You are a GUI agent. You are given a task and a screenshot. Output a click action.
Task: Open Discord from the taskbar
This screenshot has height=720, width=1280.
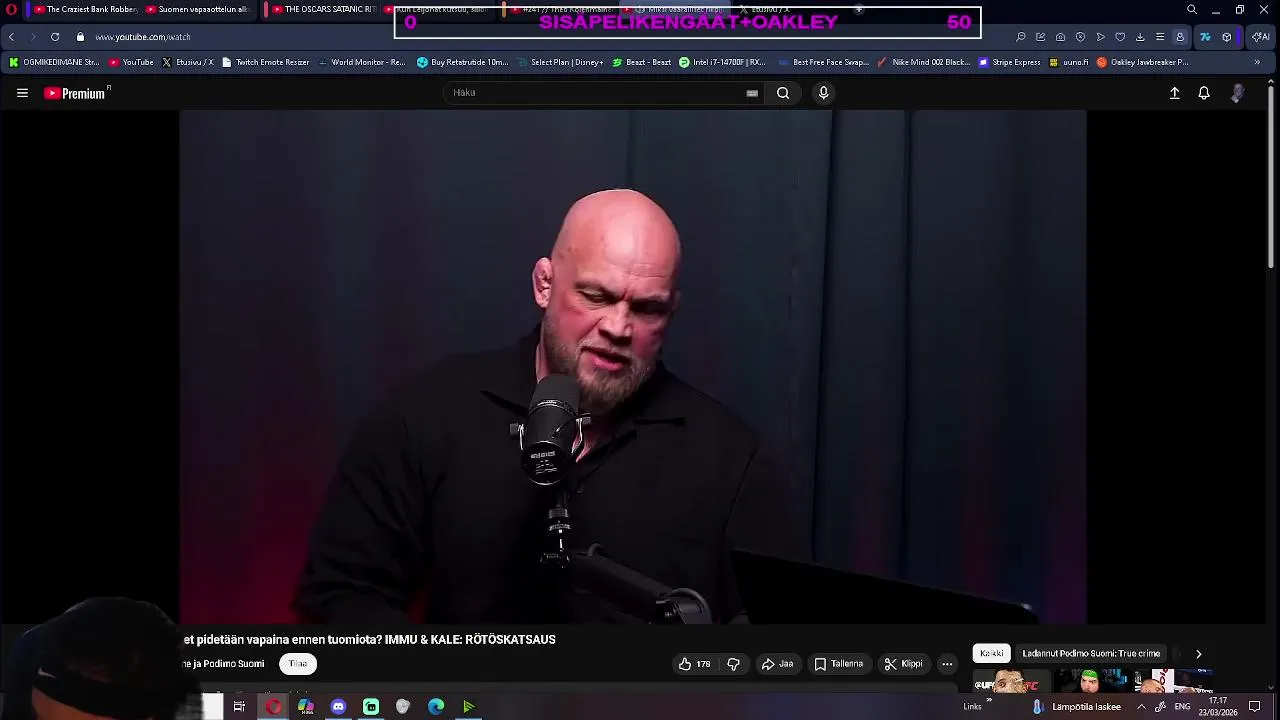tap(338, 707)
